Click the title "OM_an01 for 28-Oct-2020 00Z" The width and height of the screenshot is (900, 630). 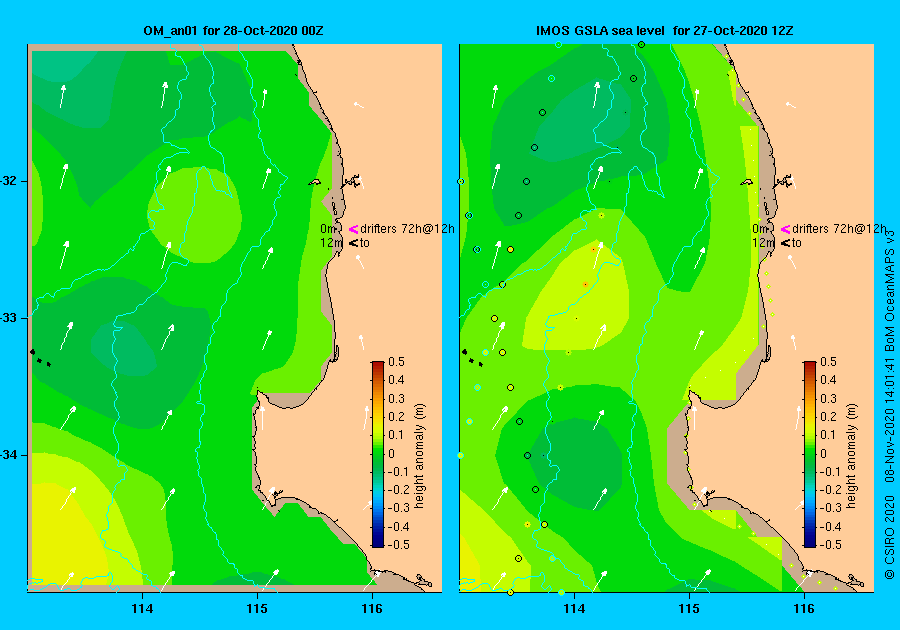coord(233,31)
